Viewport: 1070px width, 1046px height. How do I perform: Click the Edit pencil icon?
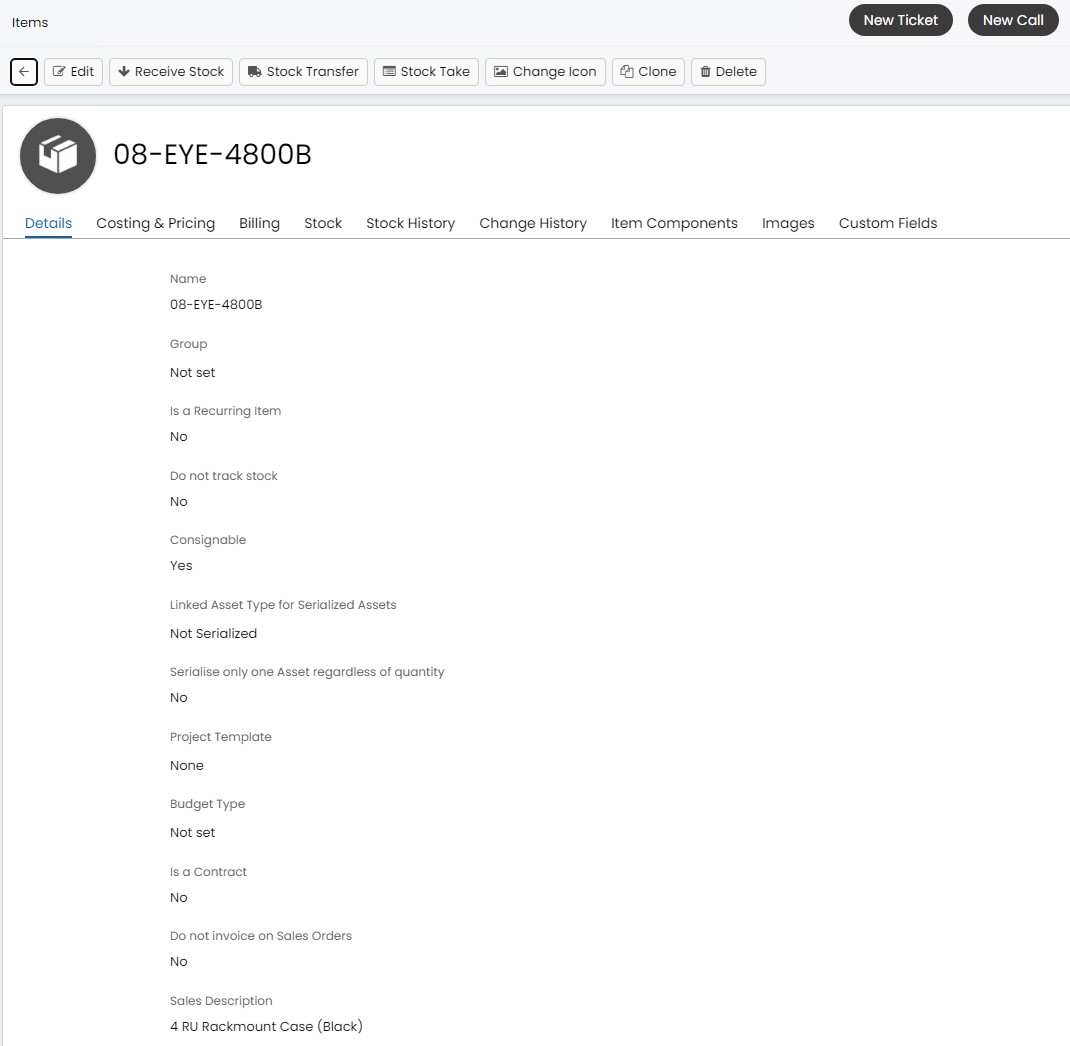point(60,71)
